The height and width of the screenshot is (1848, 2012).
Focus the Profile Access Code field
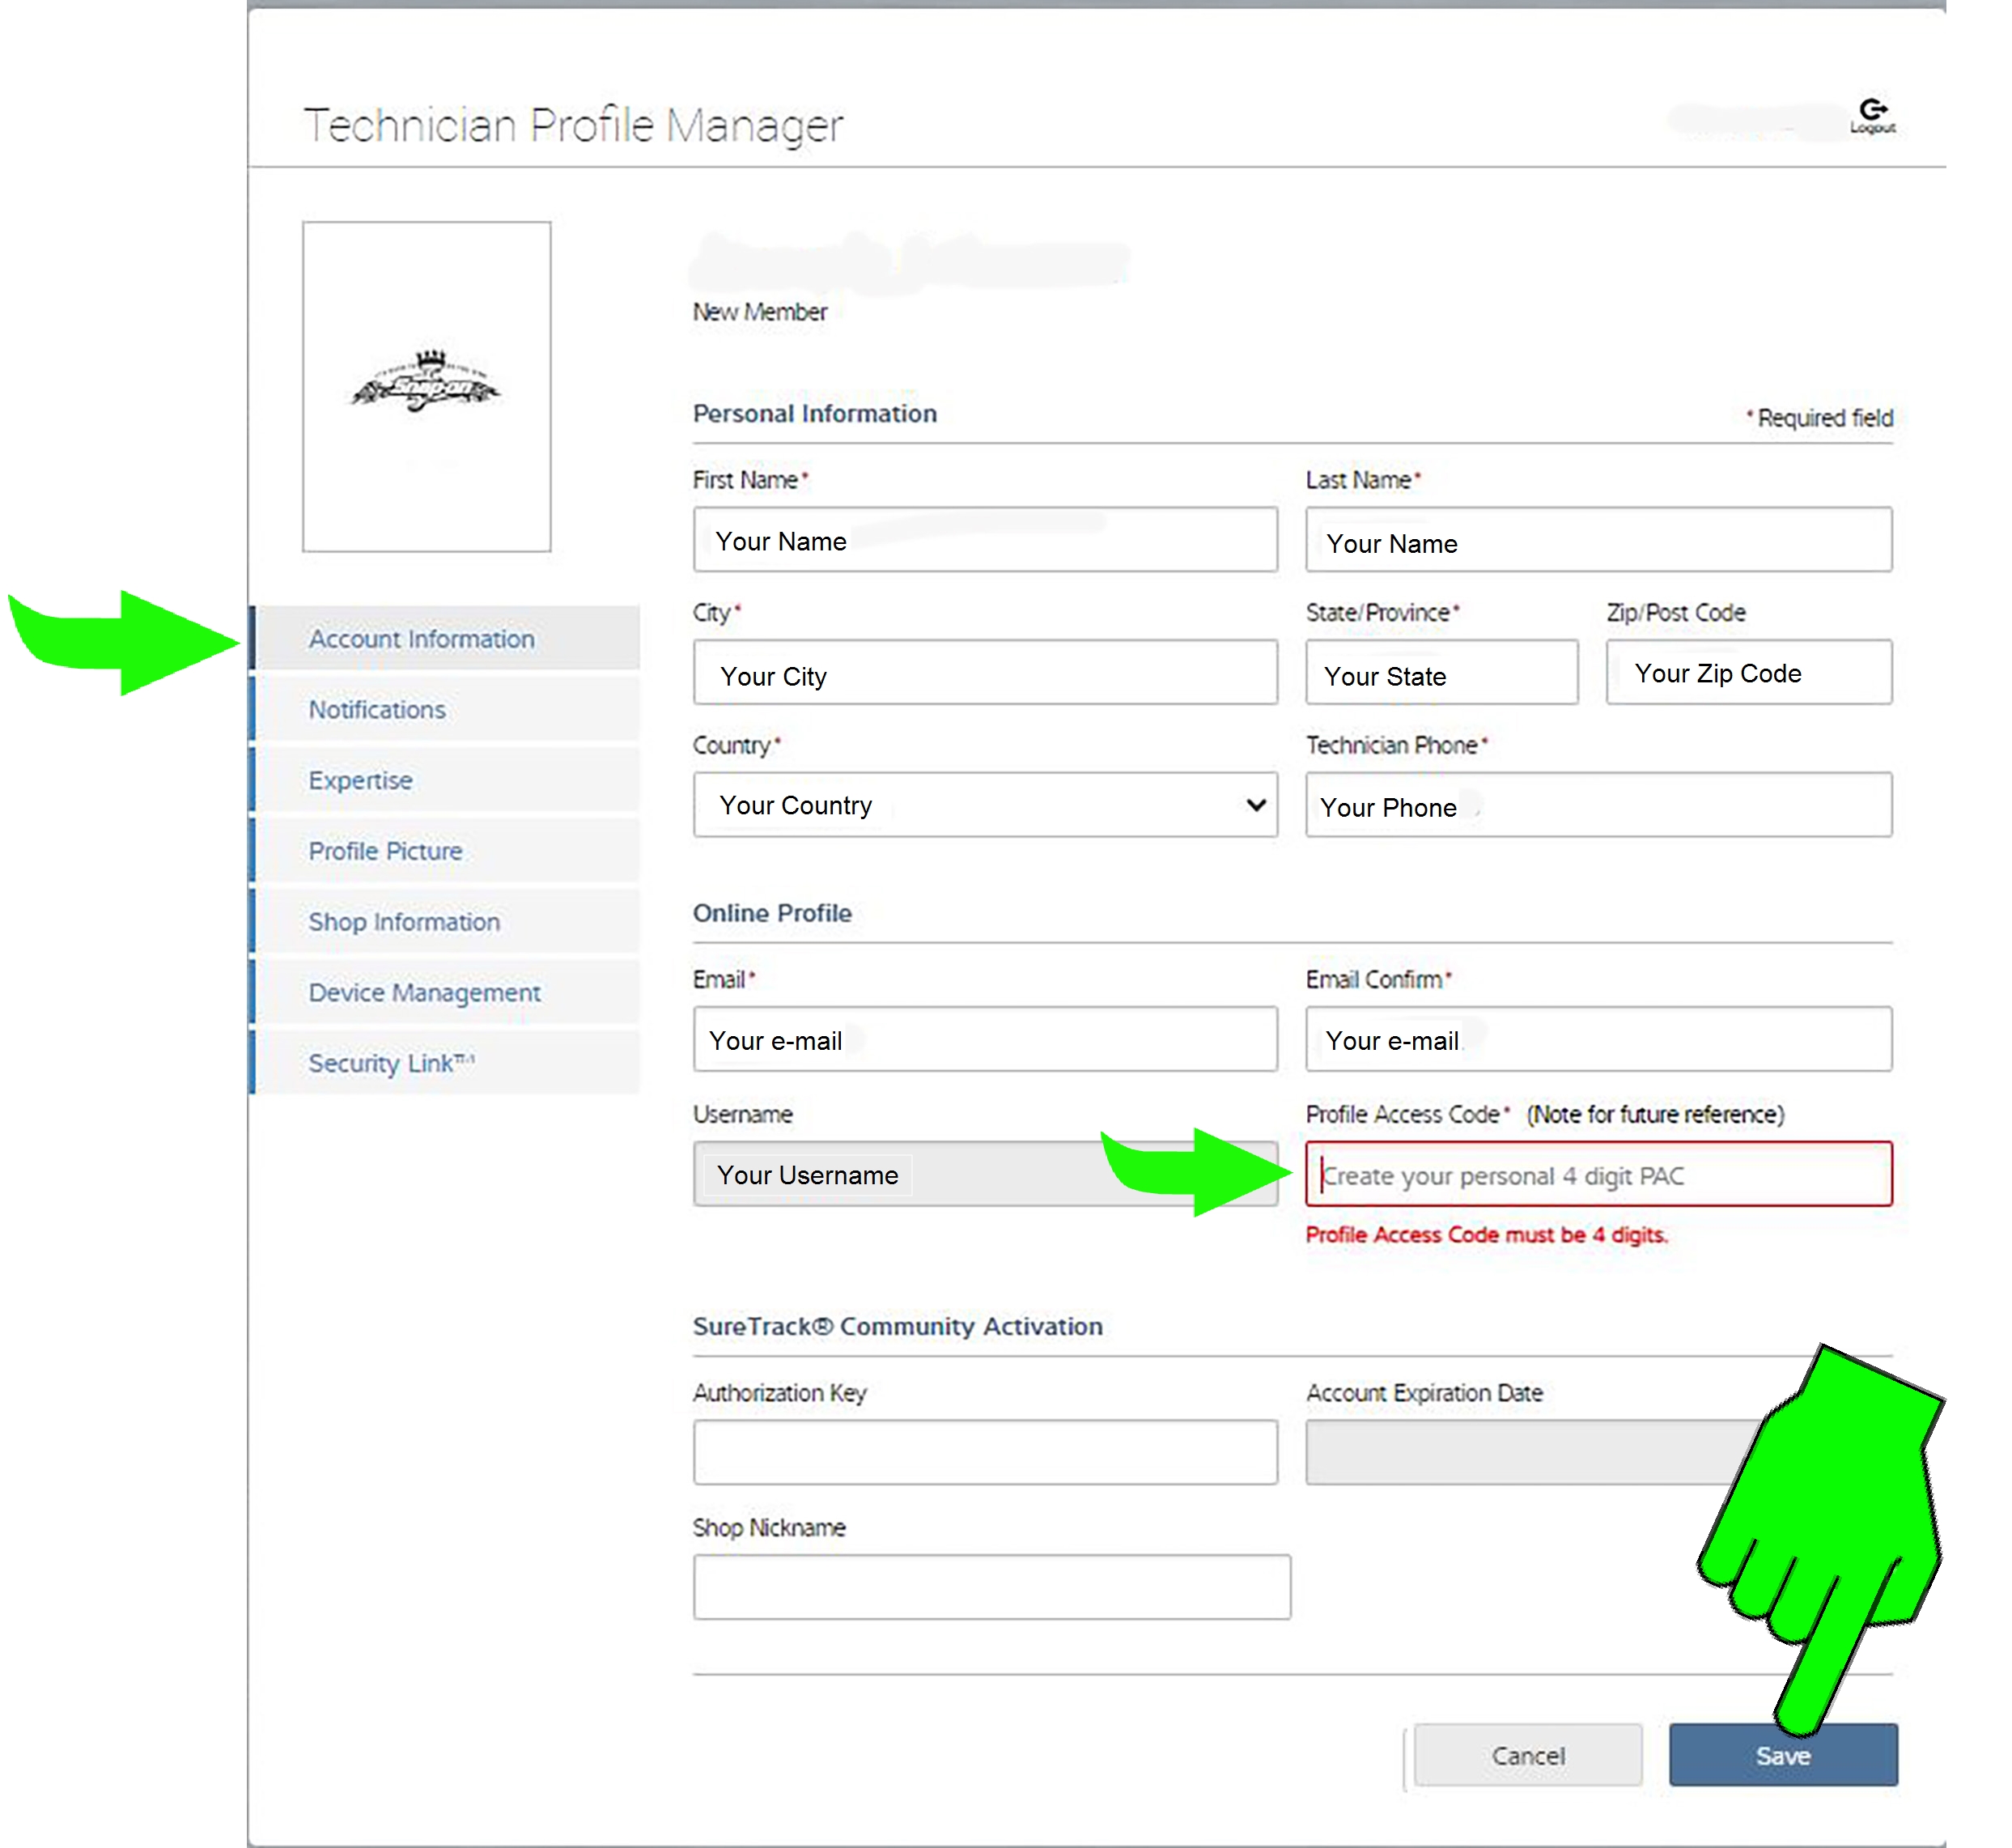[1597, 1174]
